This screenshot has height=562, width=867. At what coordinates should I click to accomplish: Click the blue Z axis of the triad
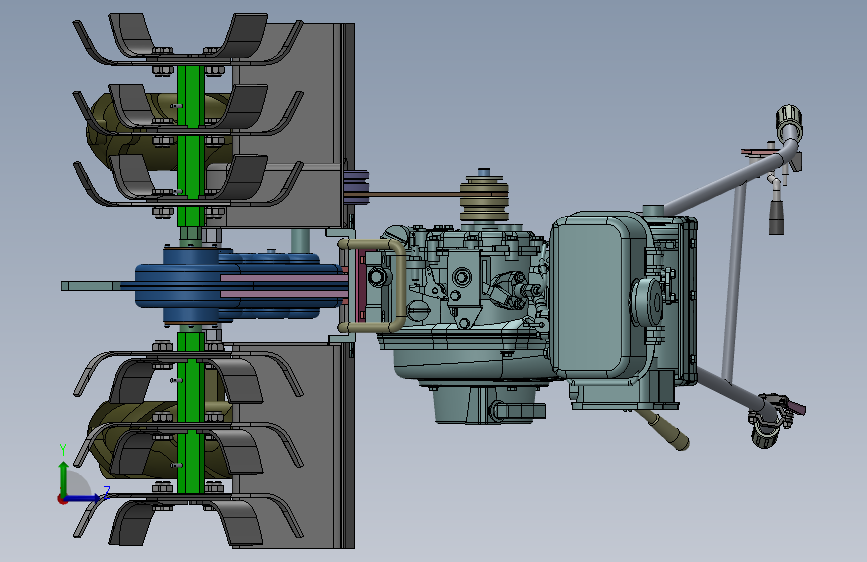85,498
